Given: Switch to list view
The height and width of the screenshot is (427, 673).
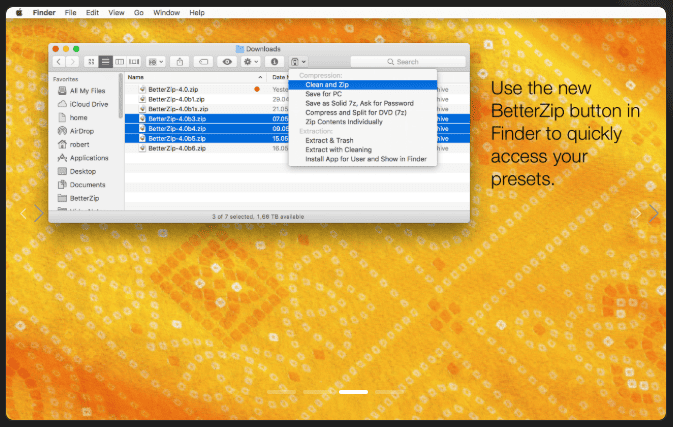Looking at the screenshot, I should (105, 62).
